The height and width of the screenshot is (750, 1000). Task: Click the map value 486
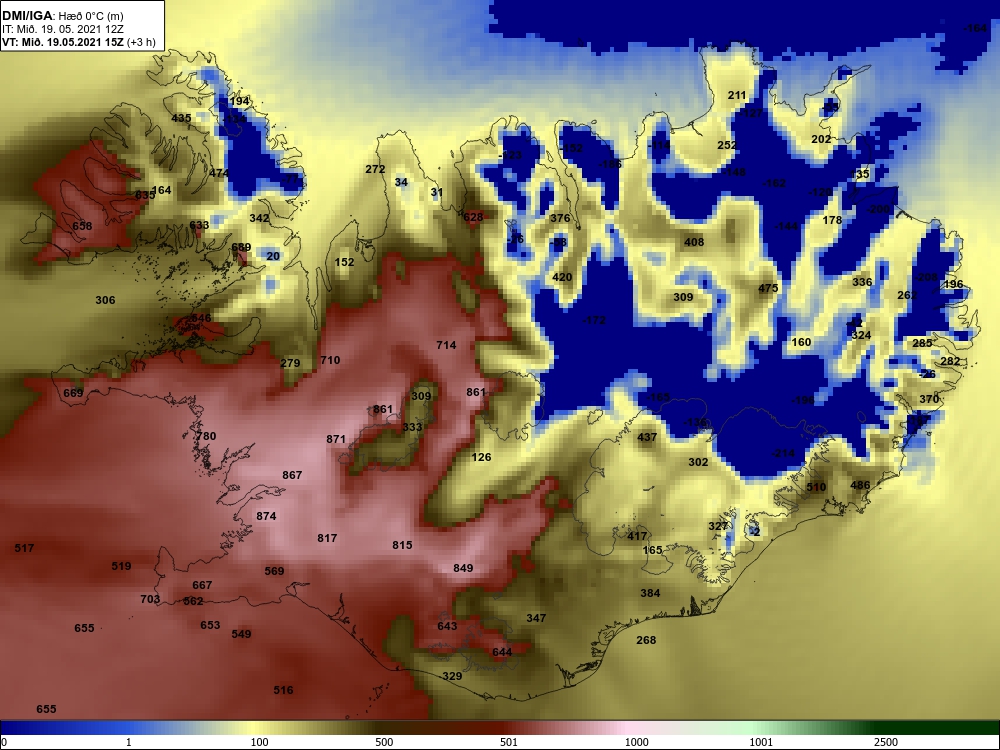pos(860,485)
